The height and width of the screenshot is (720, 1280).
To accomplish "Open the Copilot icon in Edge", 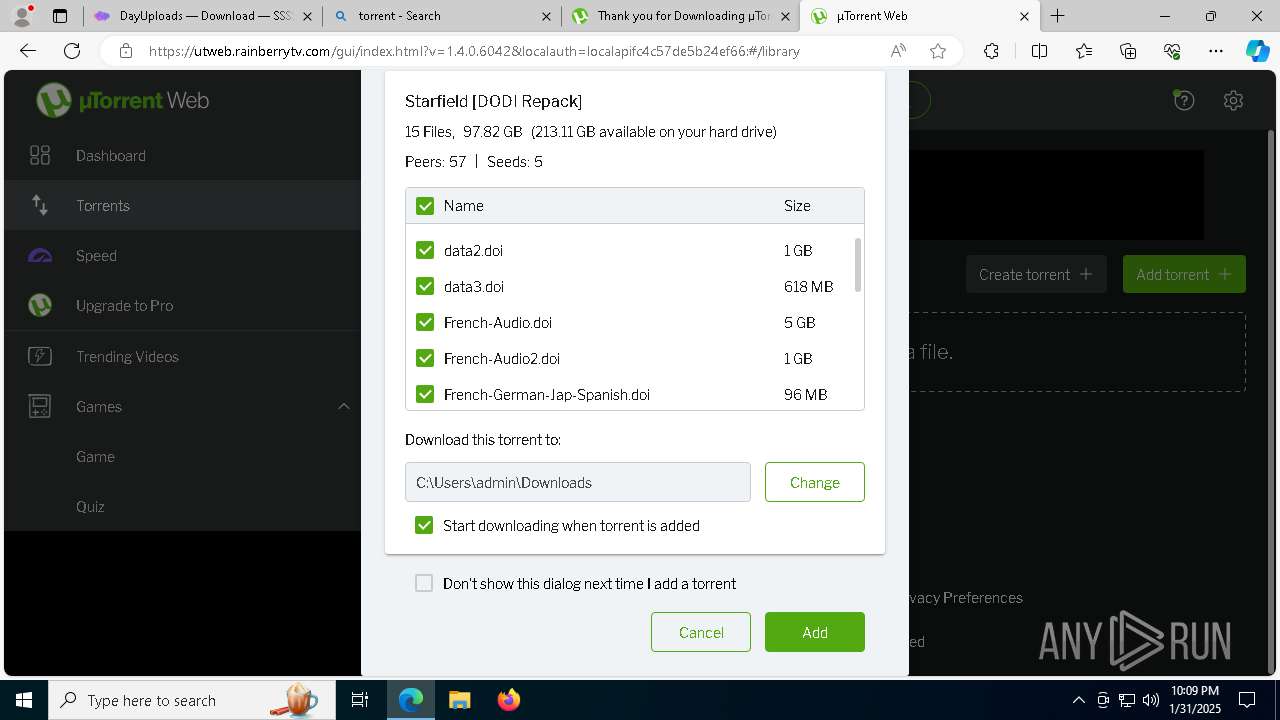I will (1257, 51).
